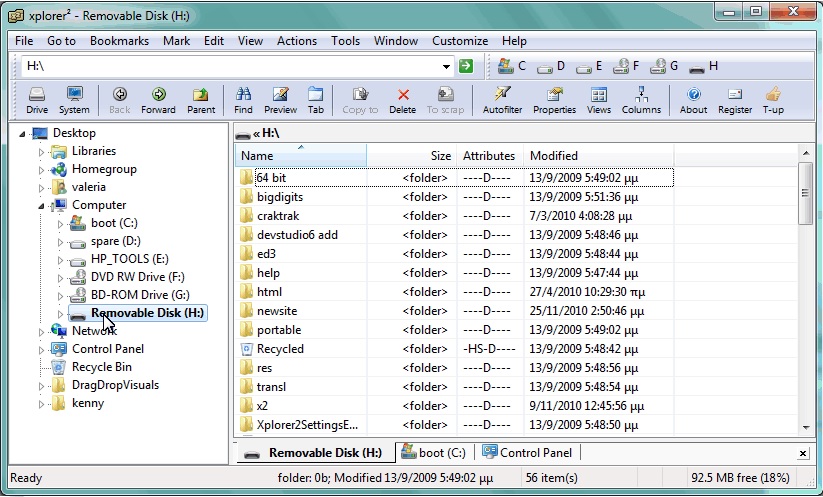Expand the boot (C:) tree node
823x497 pixels.
click(60, 223)
